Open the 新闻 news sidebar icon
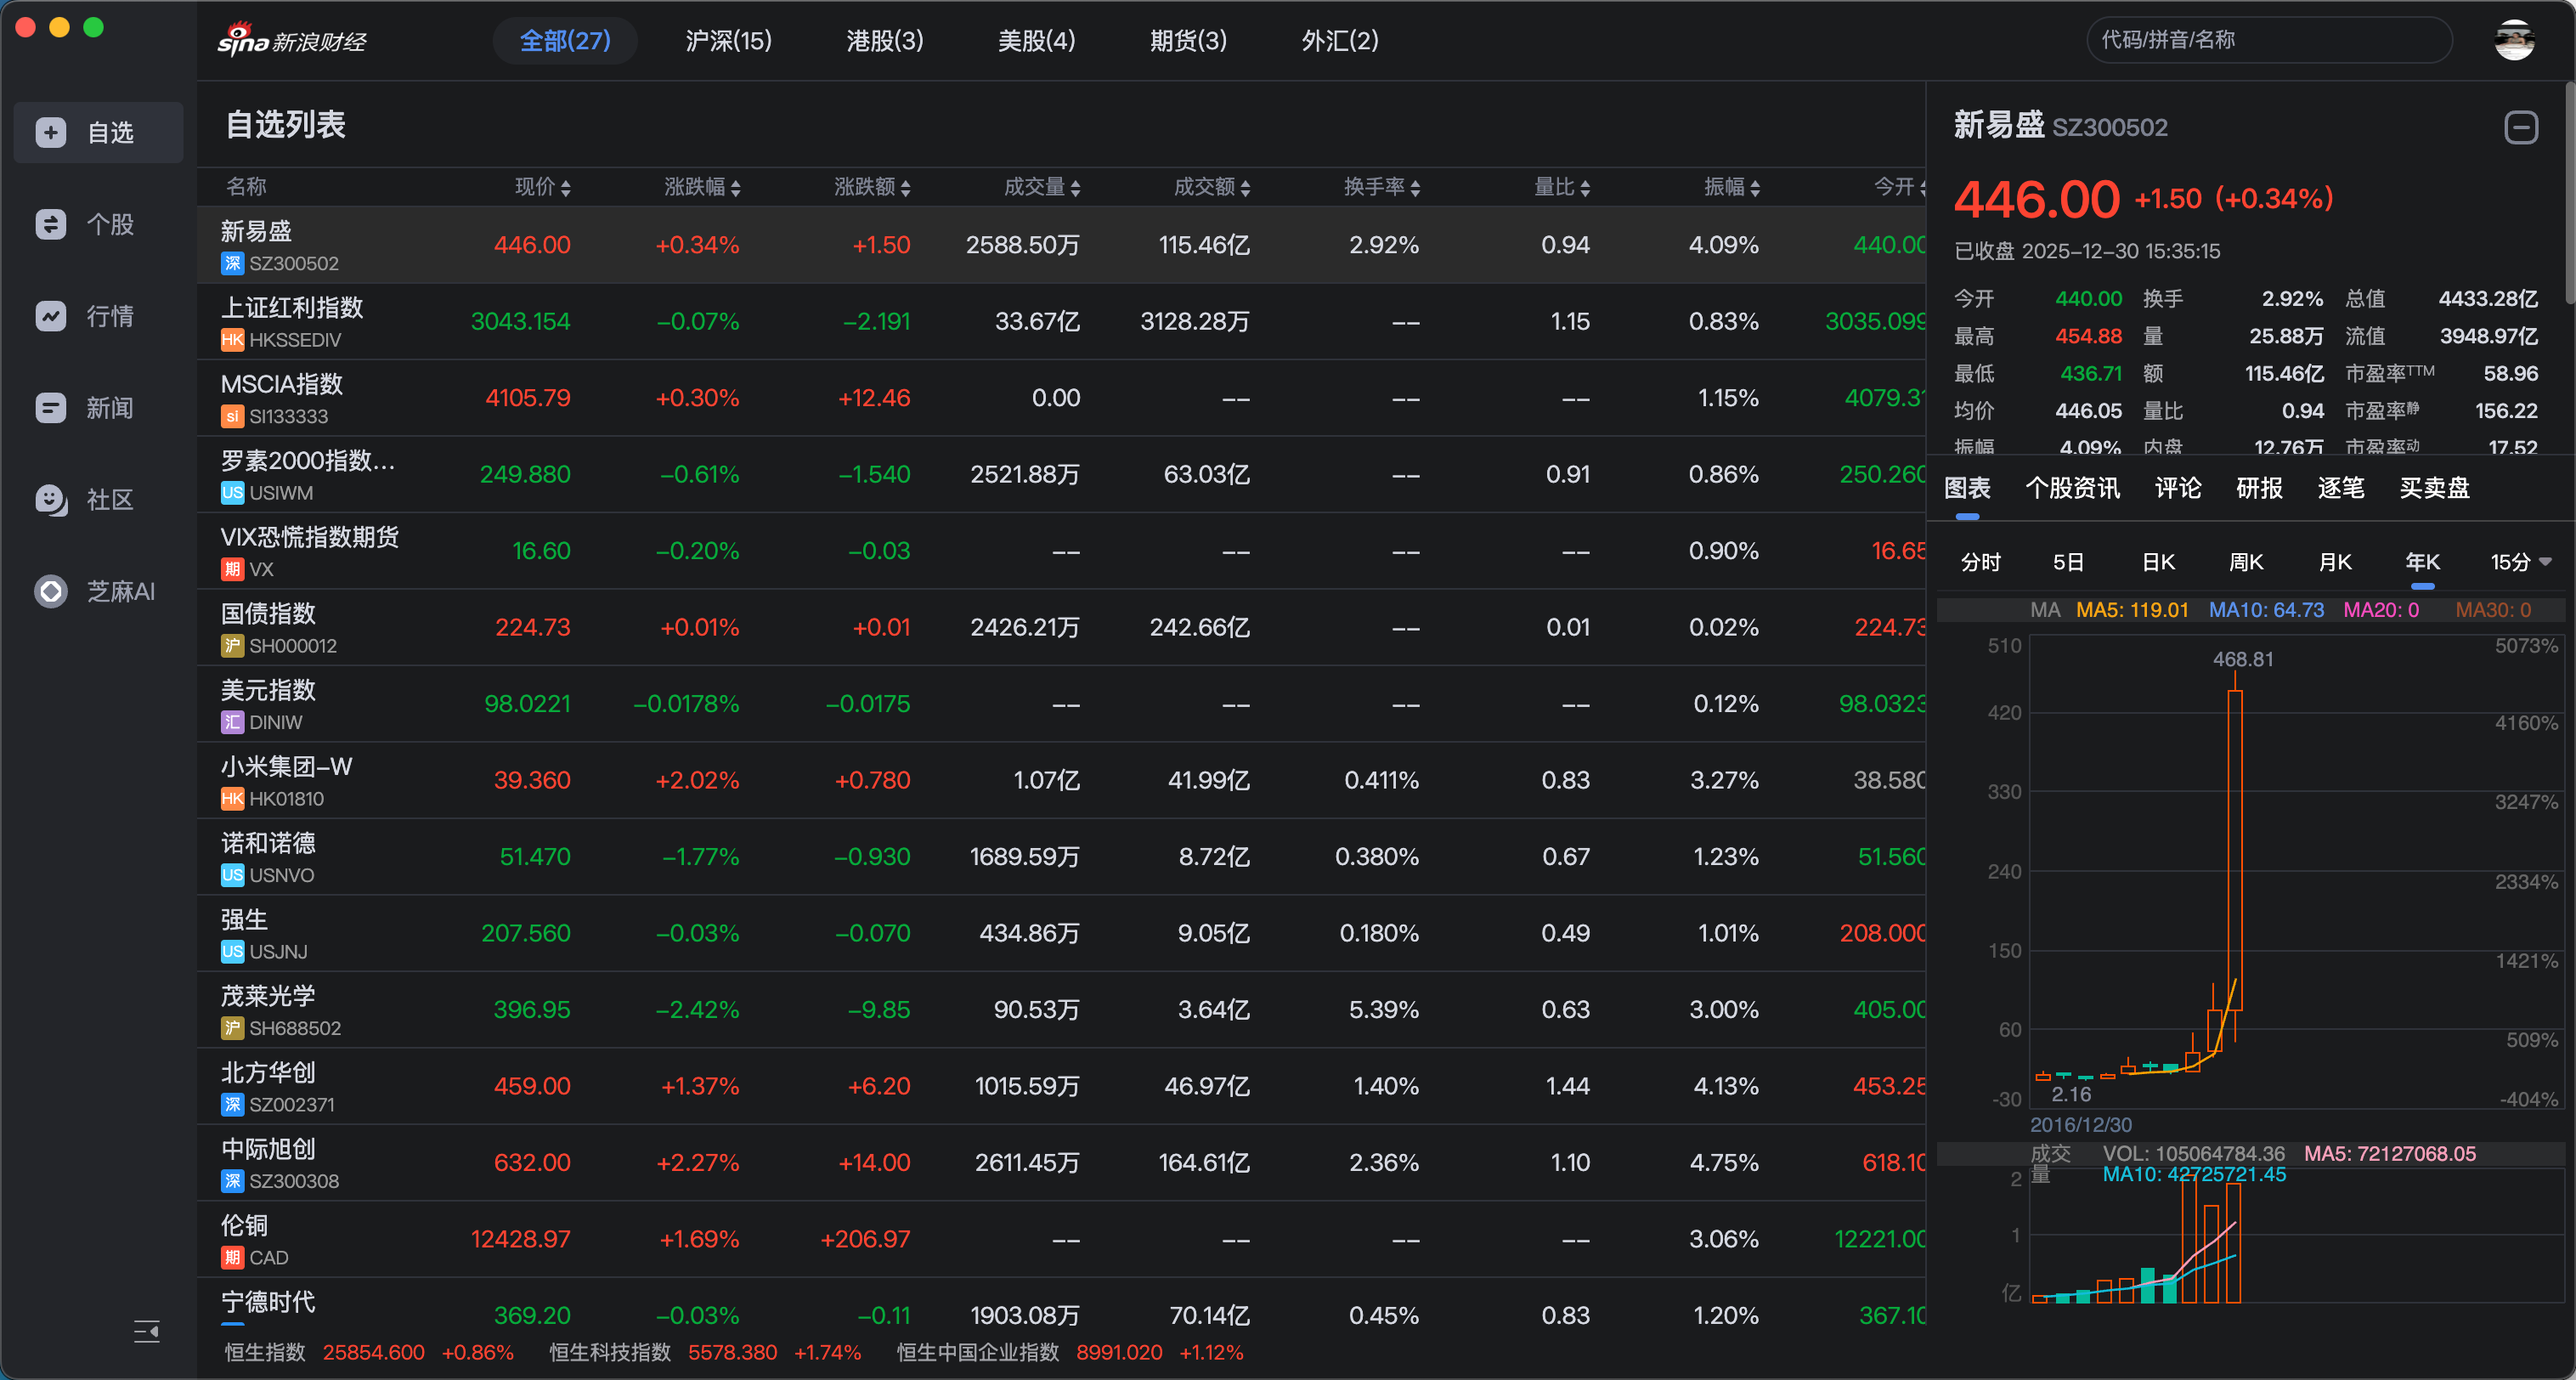The image size is (2576, 1380). 51,408
